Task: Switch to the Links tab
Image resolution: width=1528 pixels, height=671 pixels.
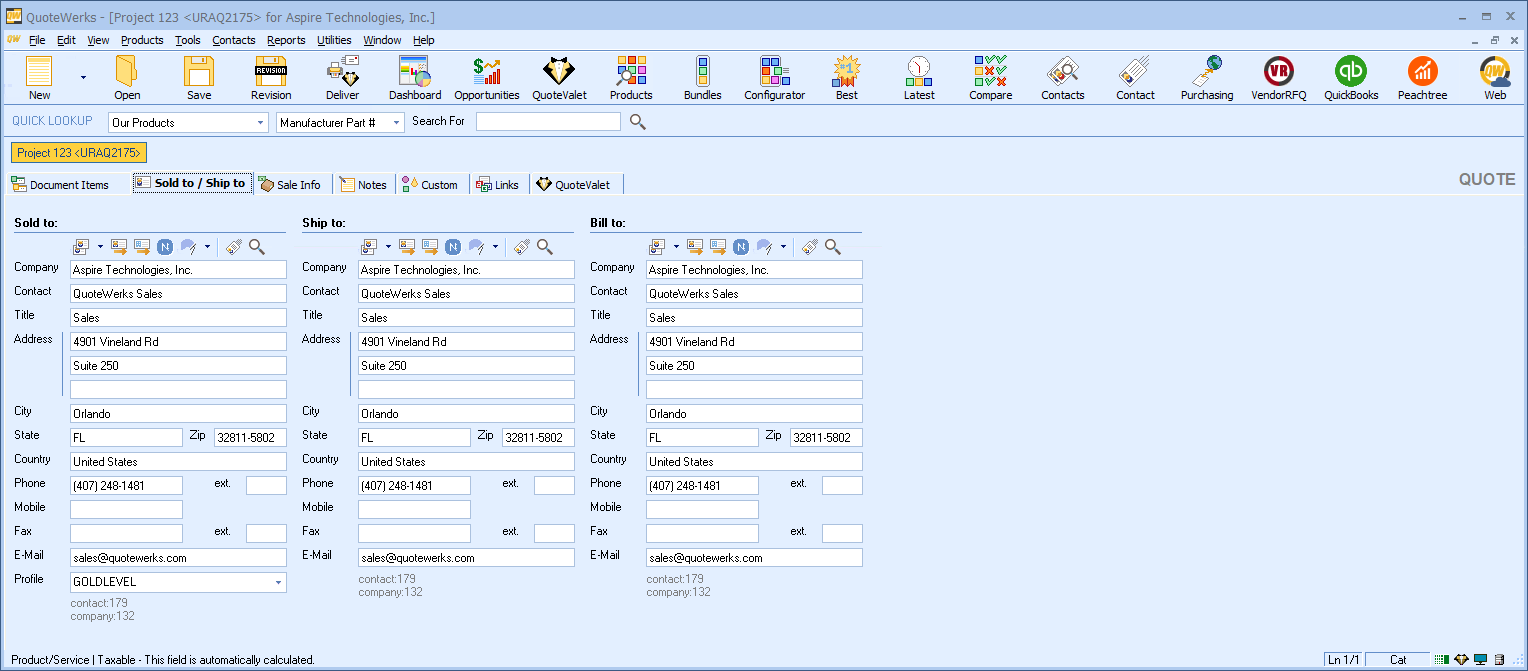Action: (x=498, y=185)
